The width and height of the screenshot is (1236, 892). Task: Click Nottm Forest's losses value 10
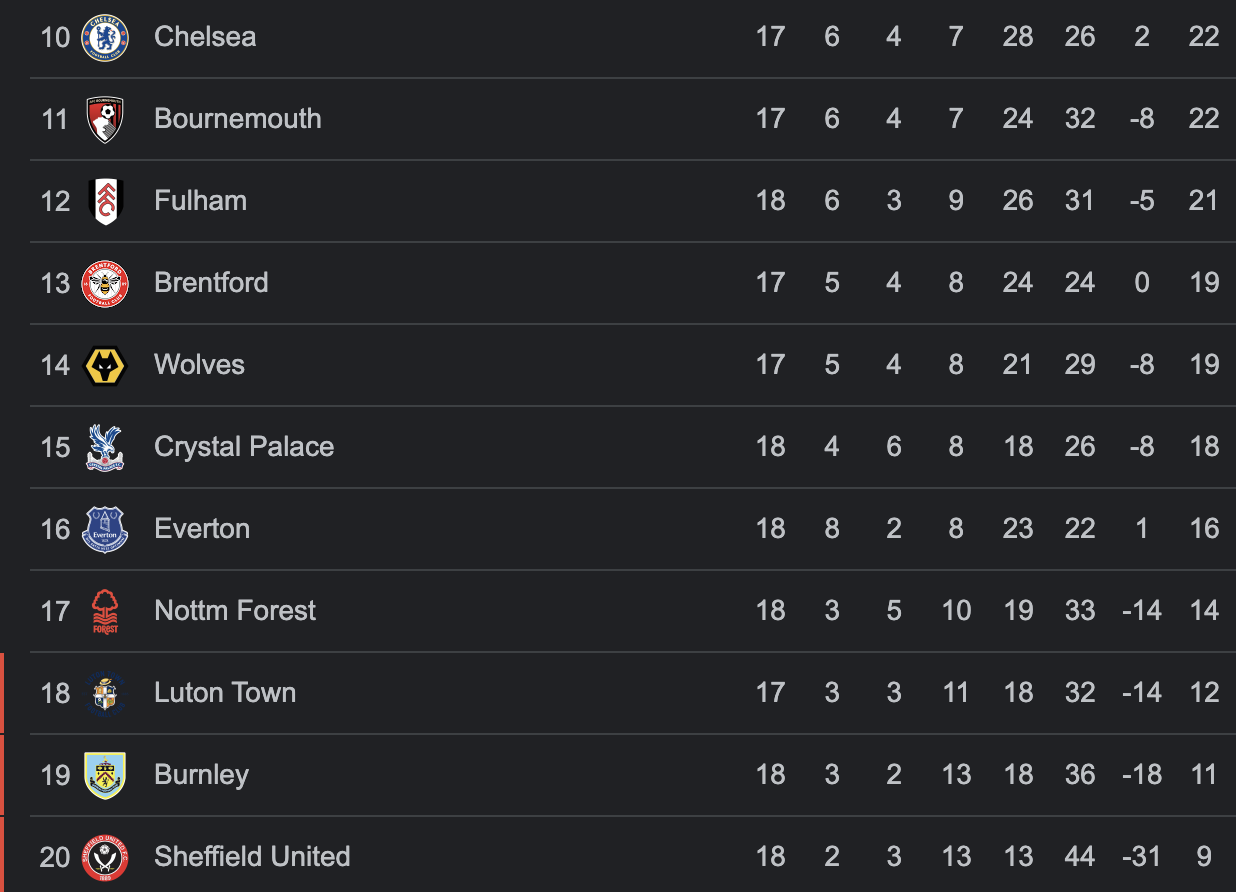point(956,611)
